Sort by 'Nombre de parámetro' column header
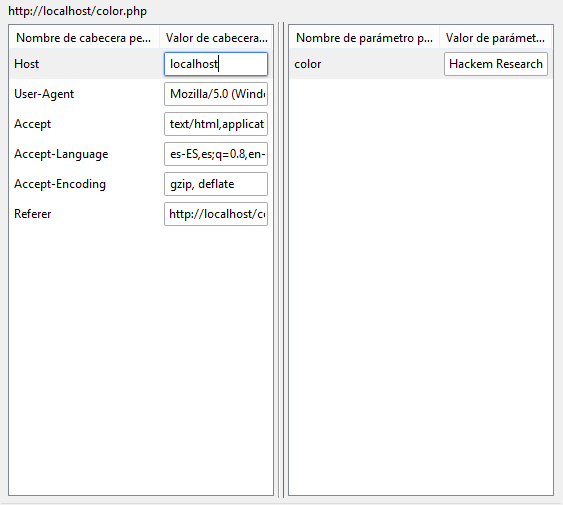Screen dimensions: 563x505 [364, 38]
